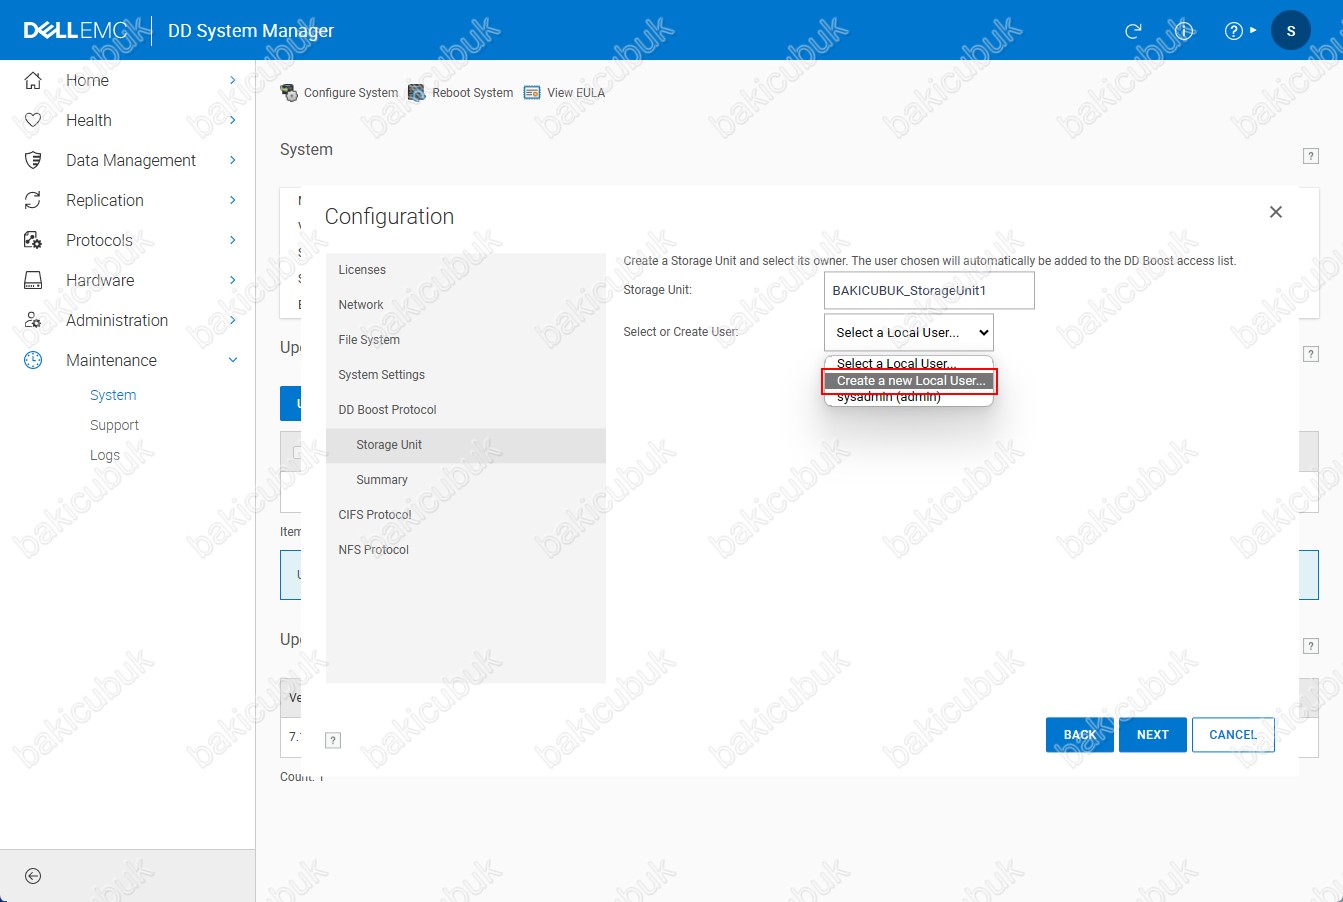Expand the Protocols chevron
Screen dimensions: 1343x902
pyautogui.click(x=232, y=240)
